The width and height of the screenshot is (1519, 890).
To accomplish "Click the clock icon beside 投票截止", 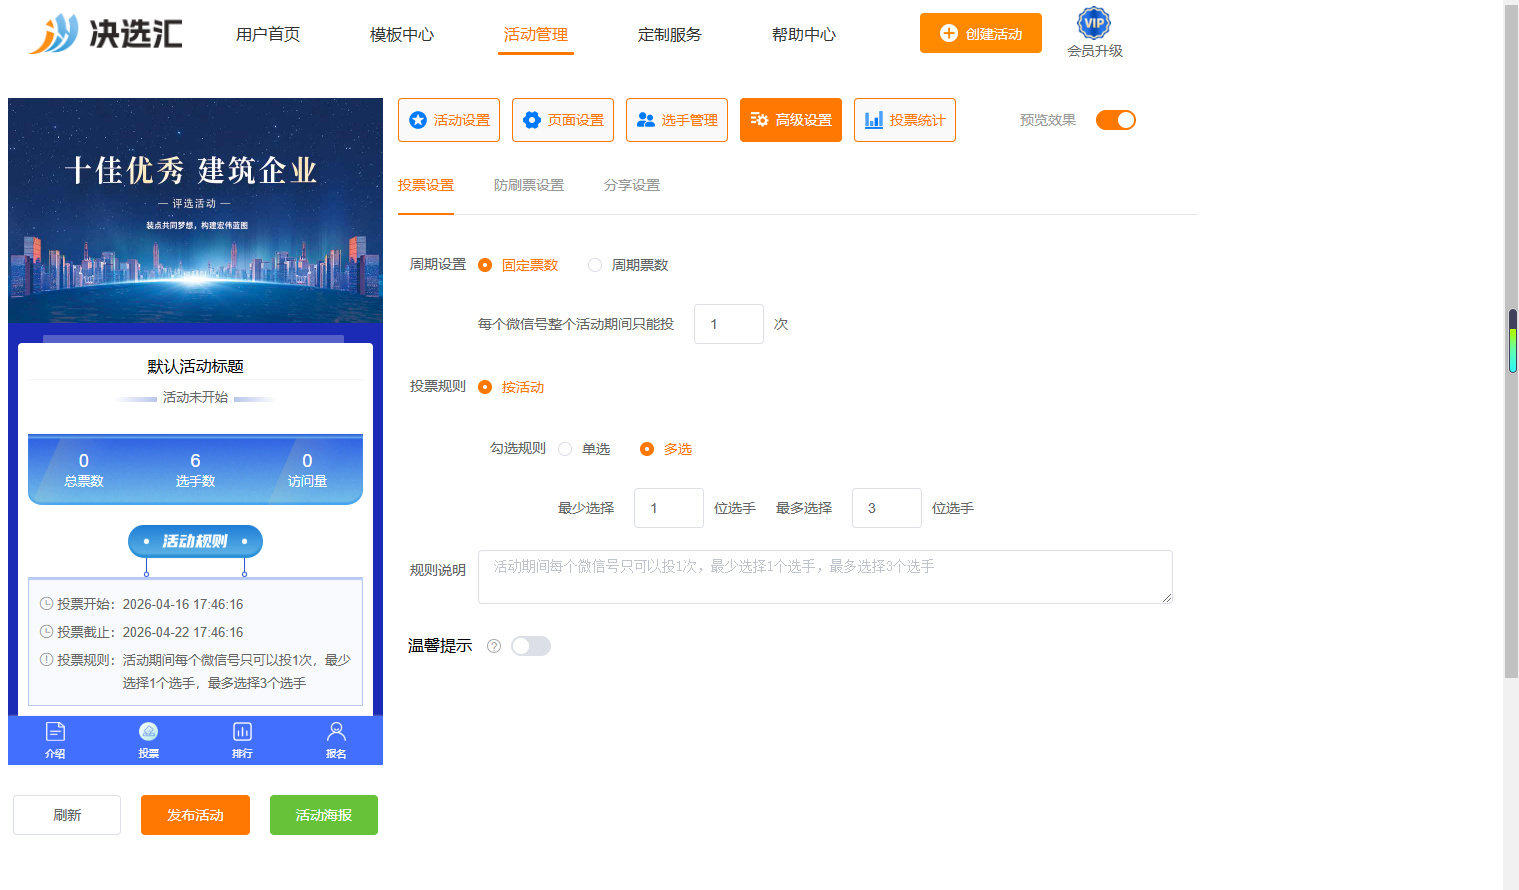I will pyautogui.click(x=46, y=632).
